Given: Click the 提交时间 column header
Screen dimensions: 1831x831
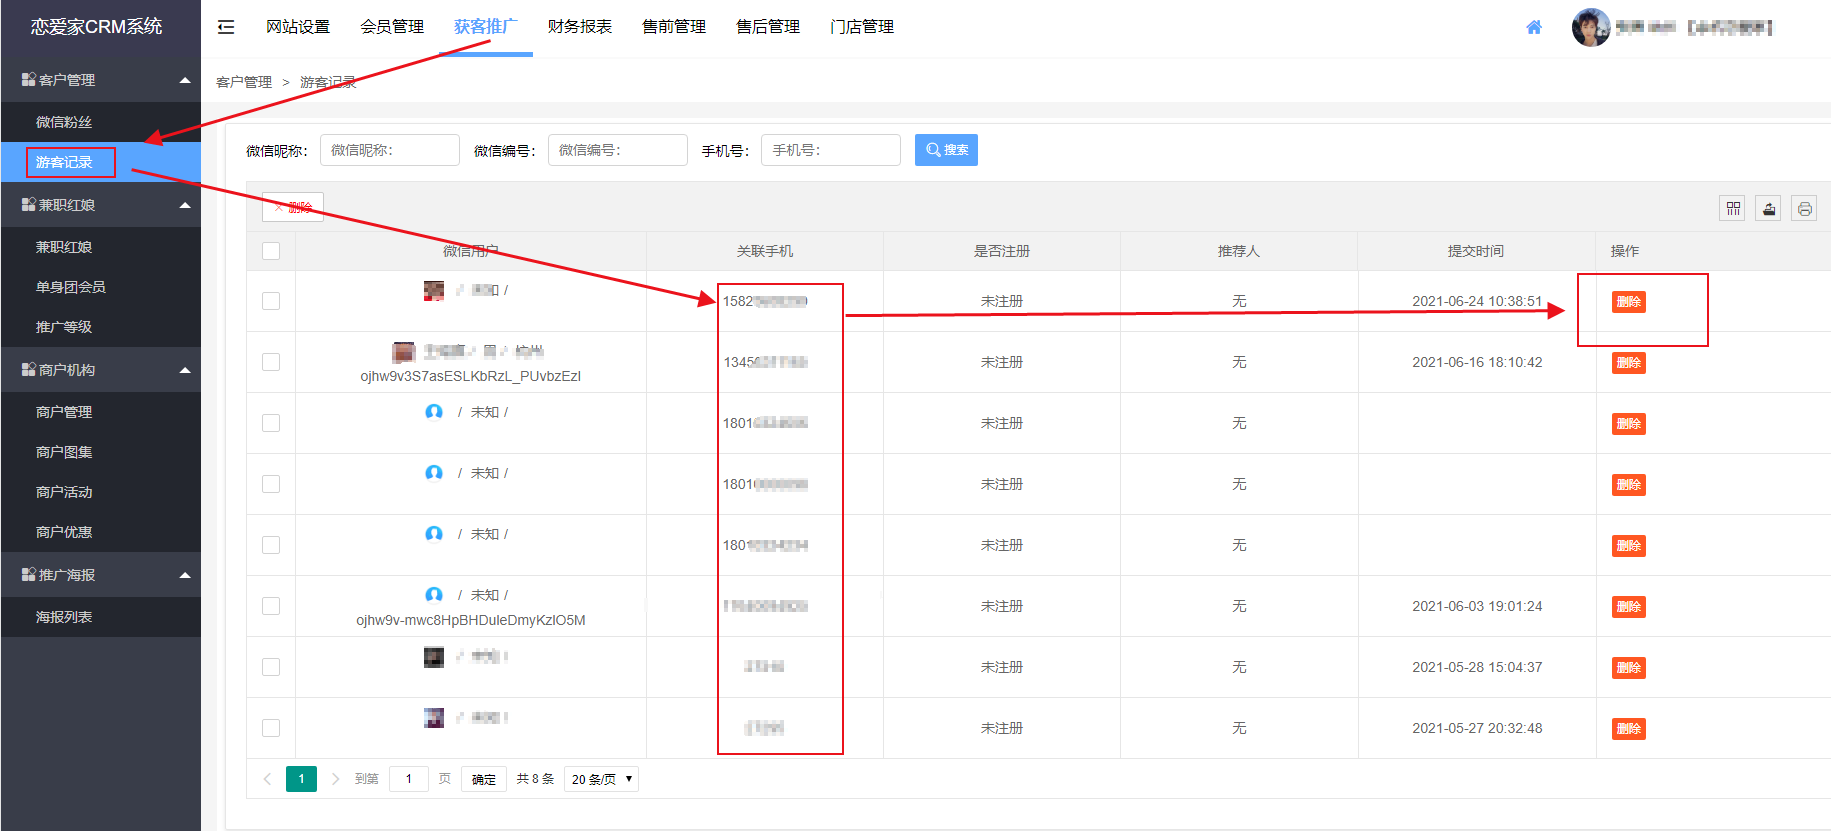Looking at the screenshot, I should 1476,251.
